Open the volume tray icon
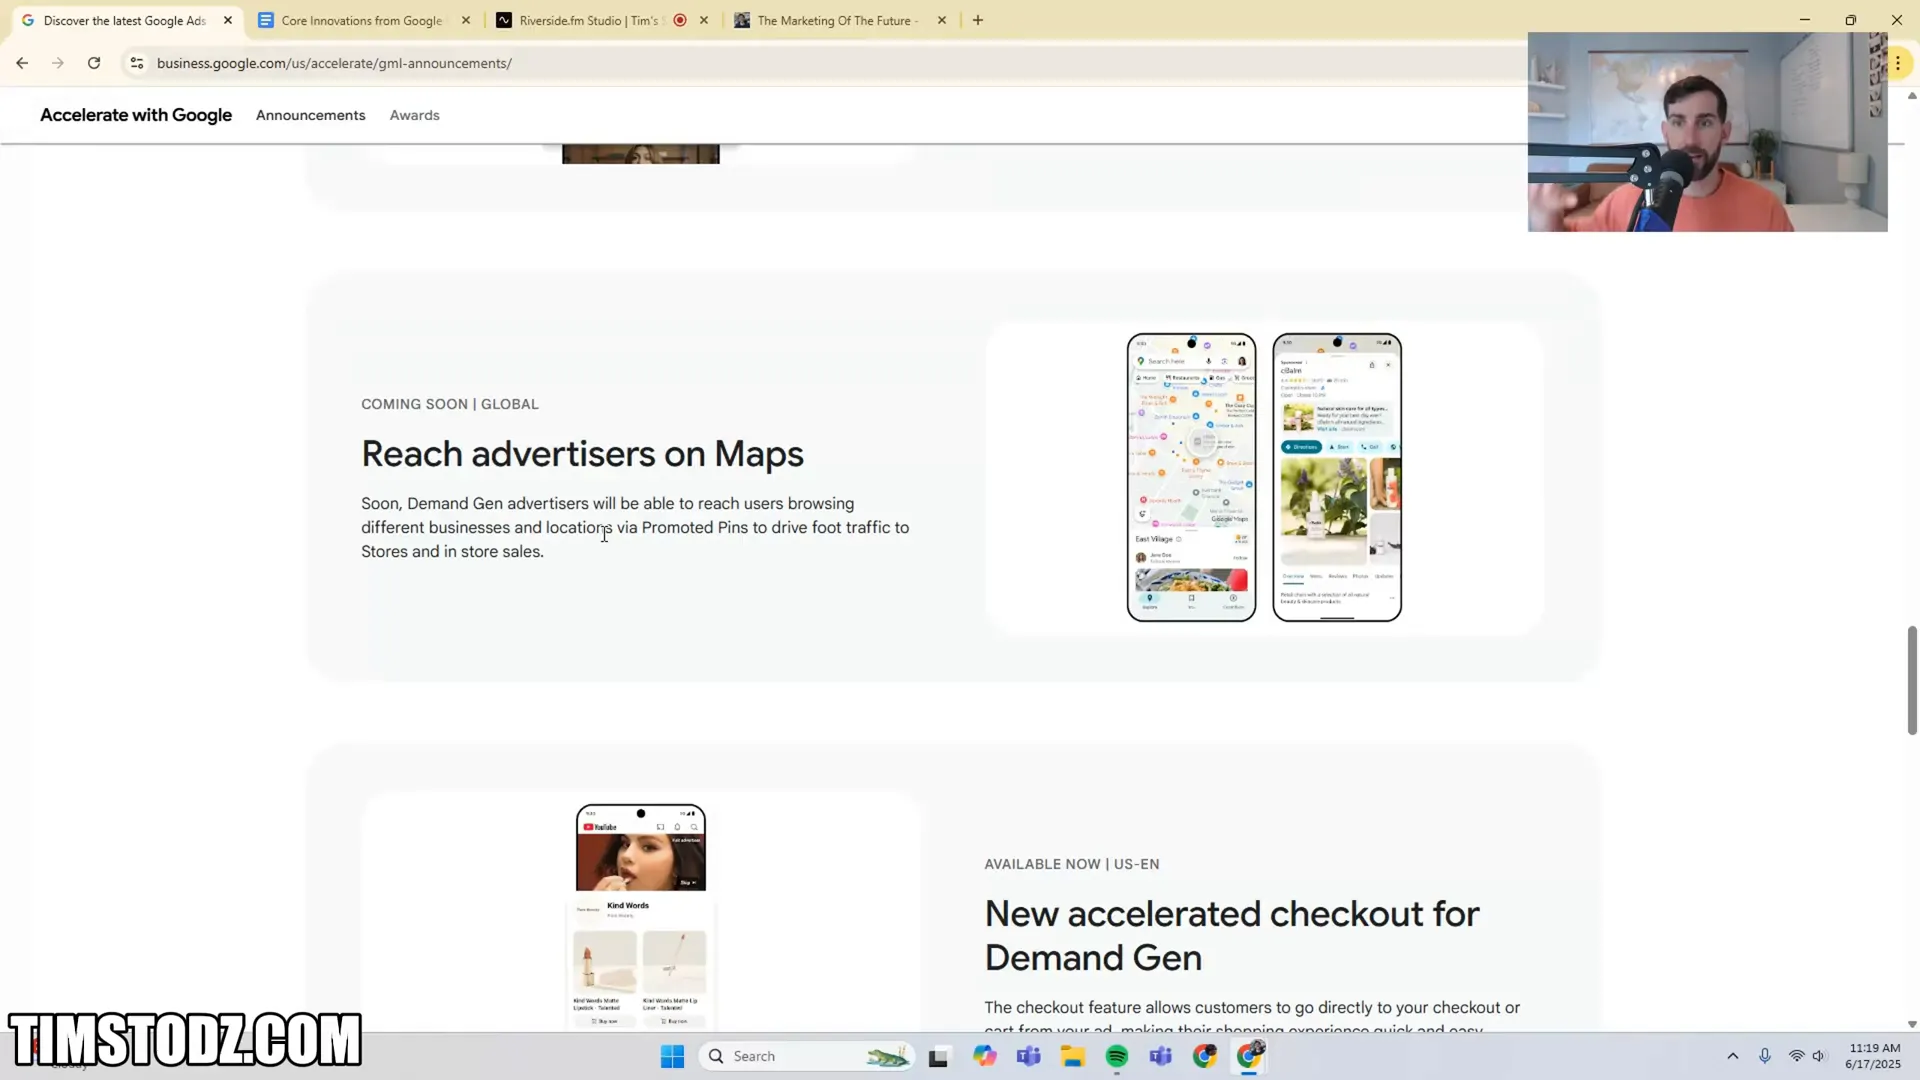The height and width of the screenshot is (1080, 1920). coord(1819,1056)
